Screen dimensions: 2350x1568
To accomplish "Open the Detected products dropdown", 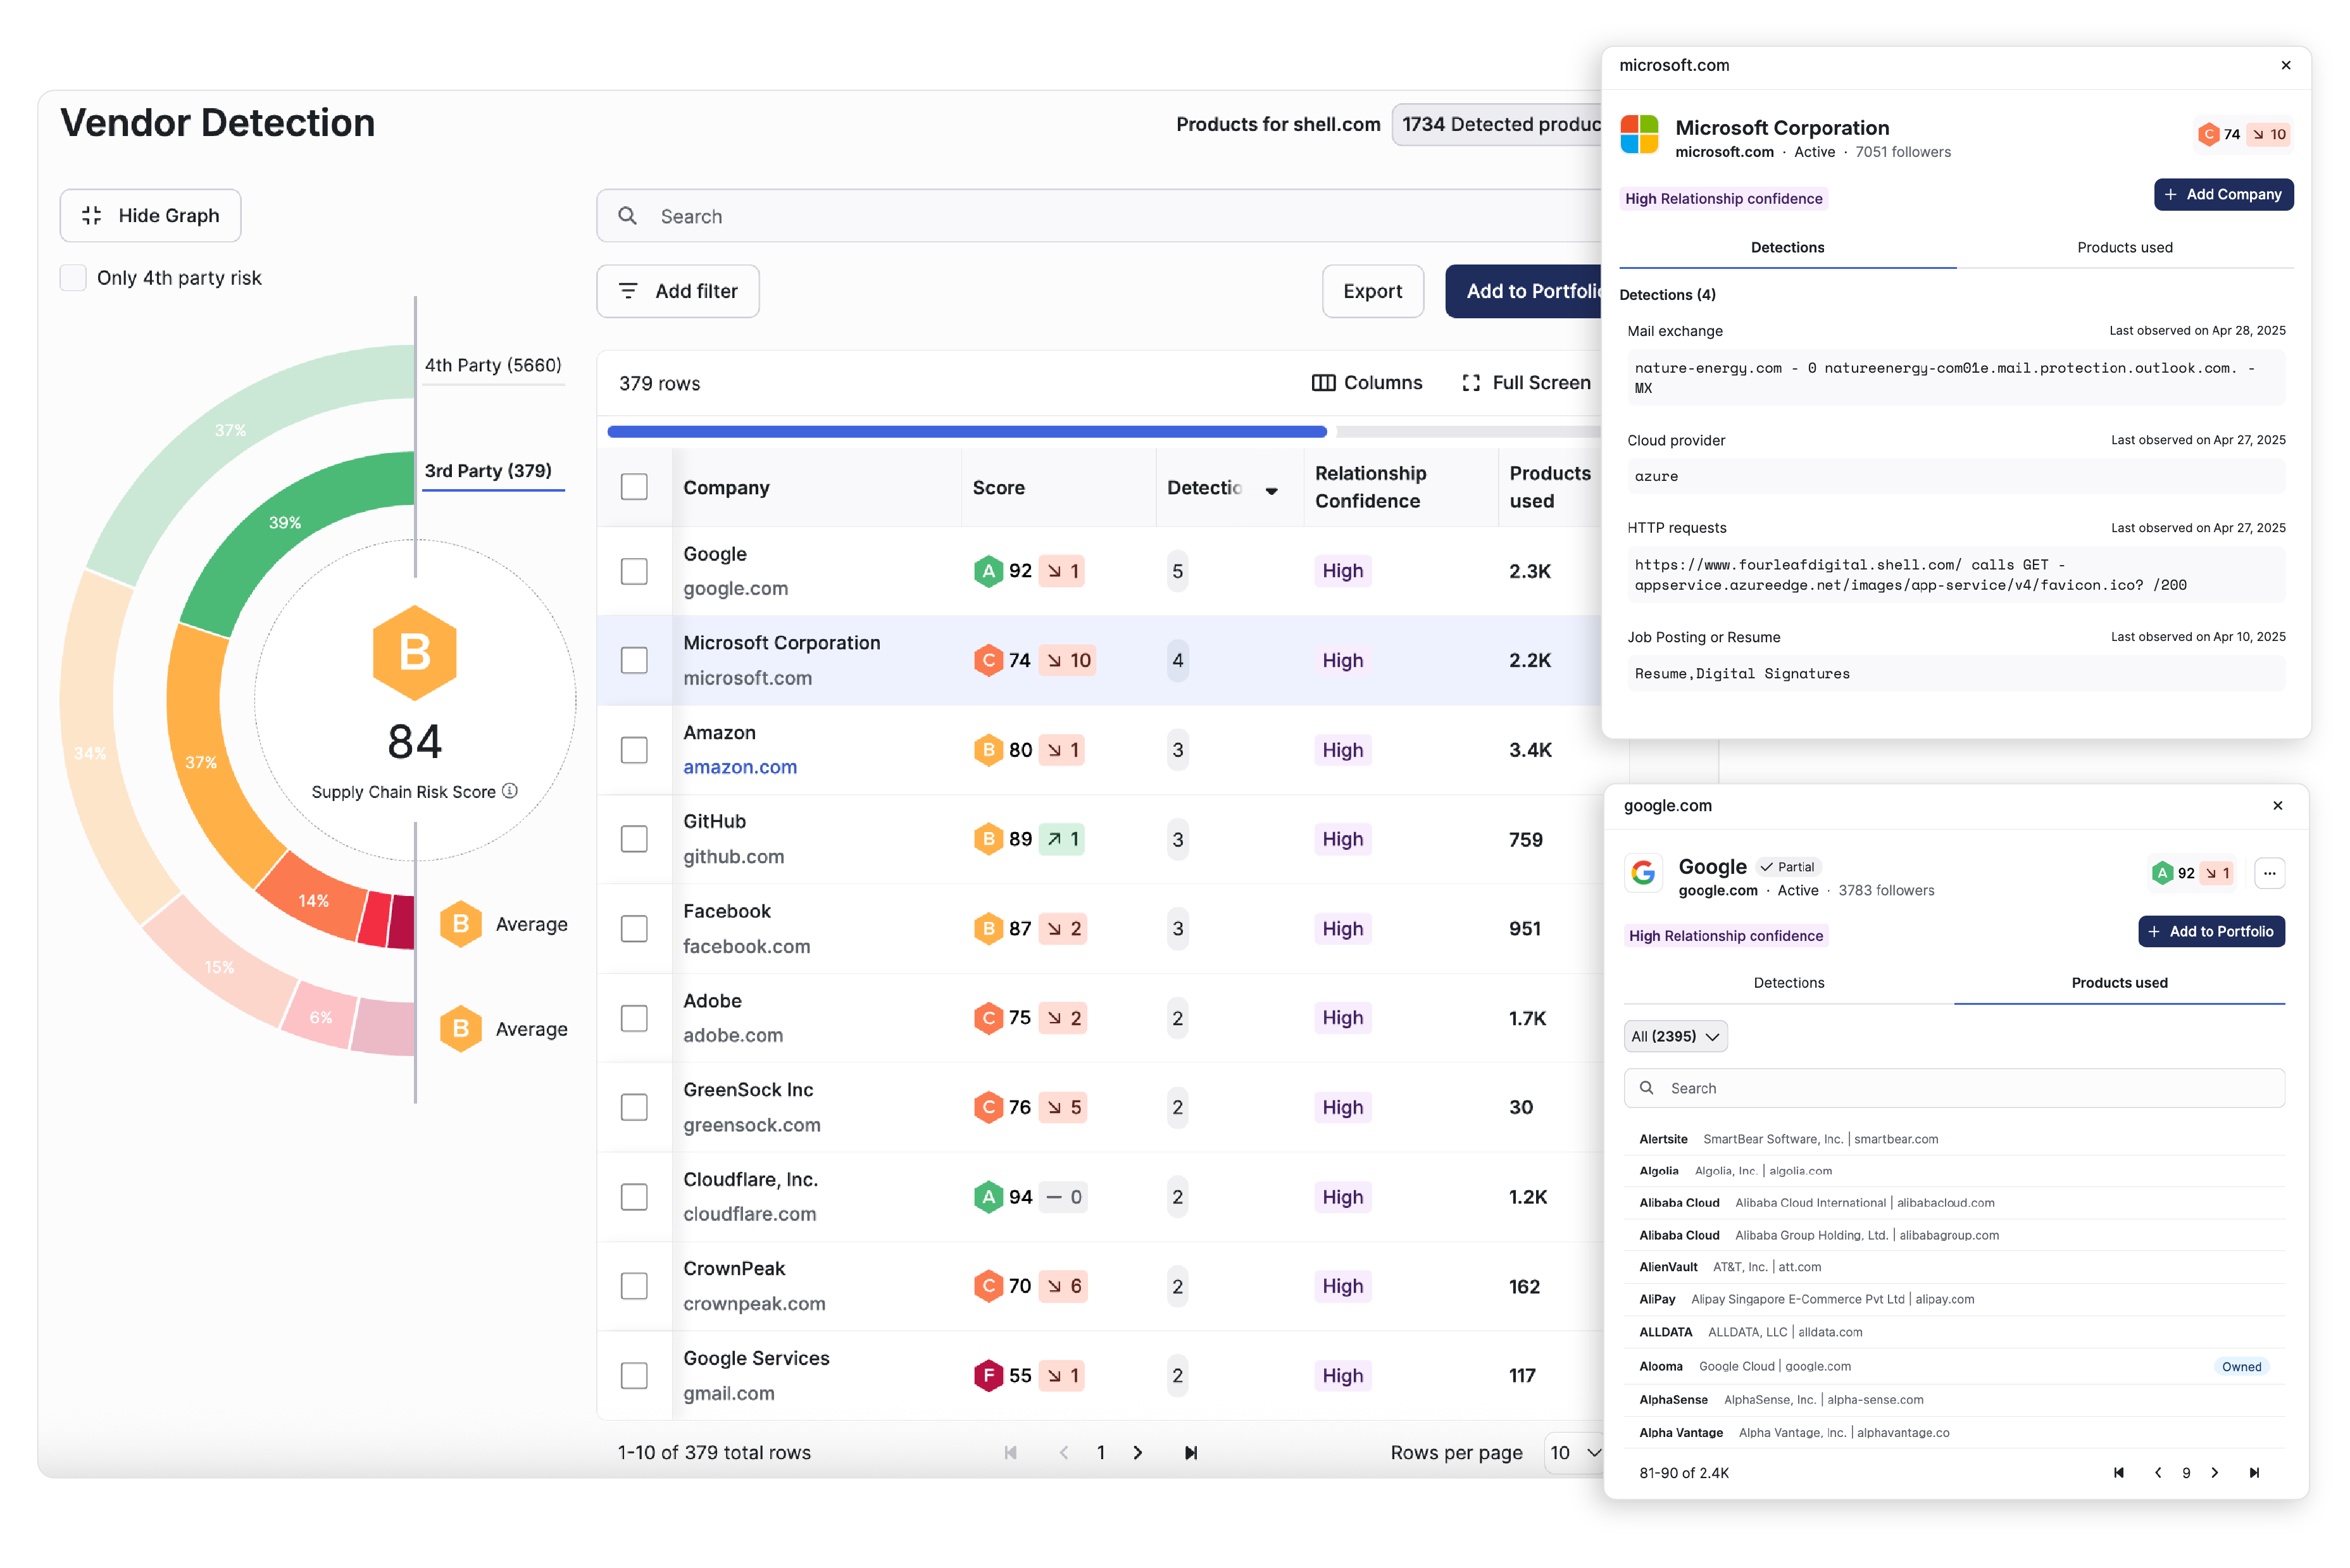I will pos(1497,124).
